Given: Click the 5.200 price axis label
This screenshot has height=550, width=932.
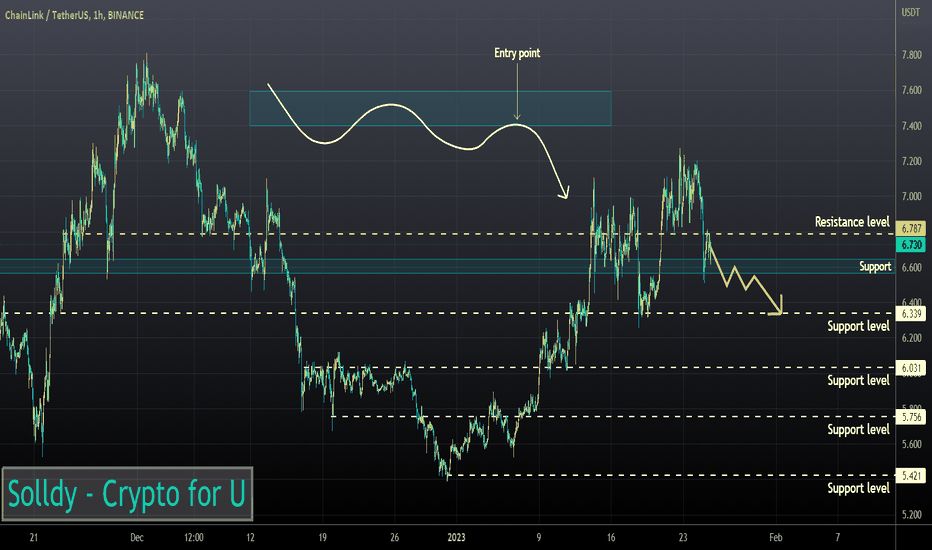Looking at the screenshot, I should coord(911,515).
